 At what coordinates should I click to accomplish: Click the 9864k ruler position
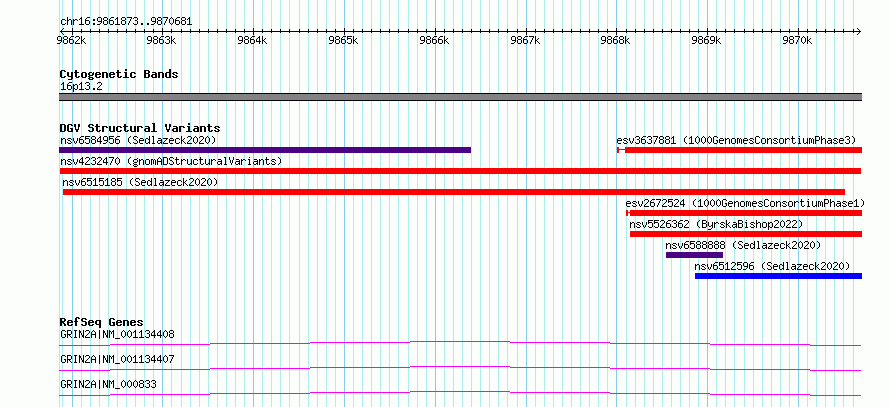click(x=253, y=40)
